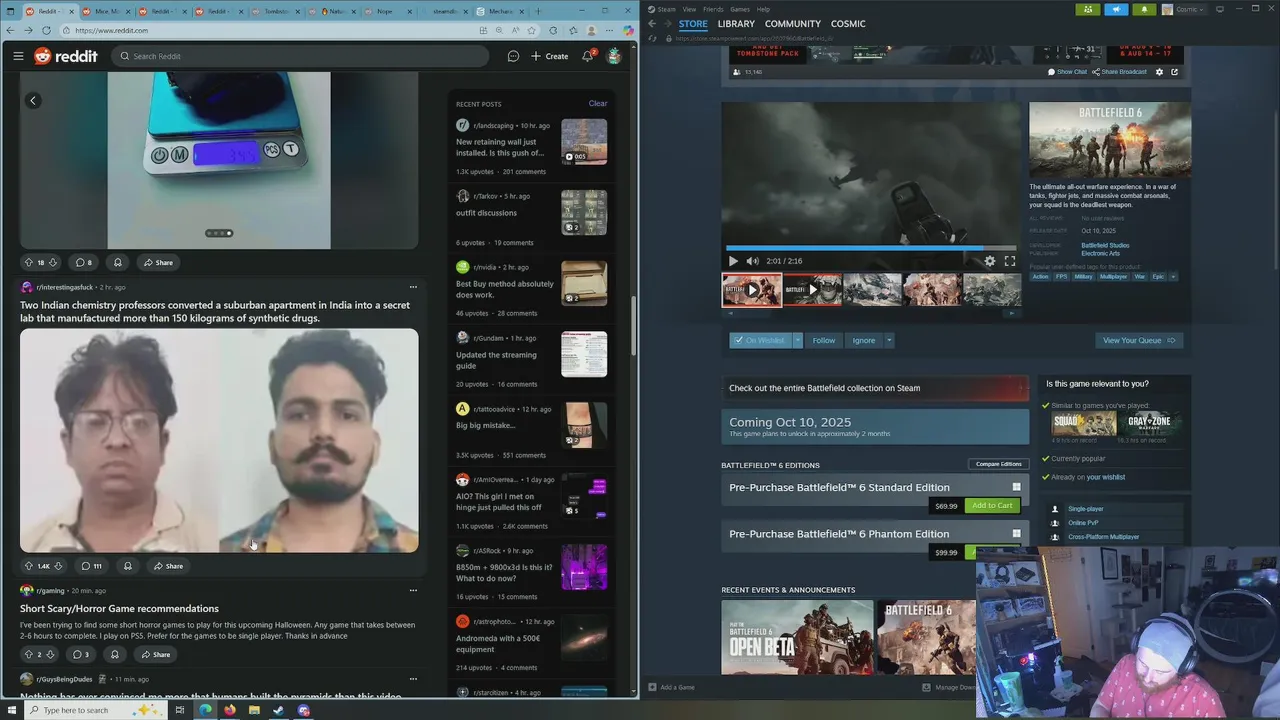The width and height of the screenshot is (1280, 720).
Task: Share the horror game recommendations post
Action: point(155,654)
